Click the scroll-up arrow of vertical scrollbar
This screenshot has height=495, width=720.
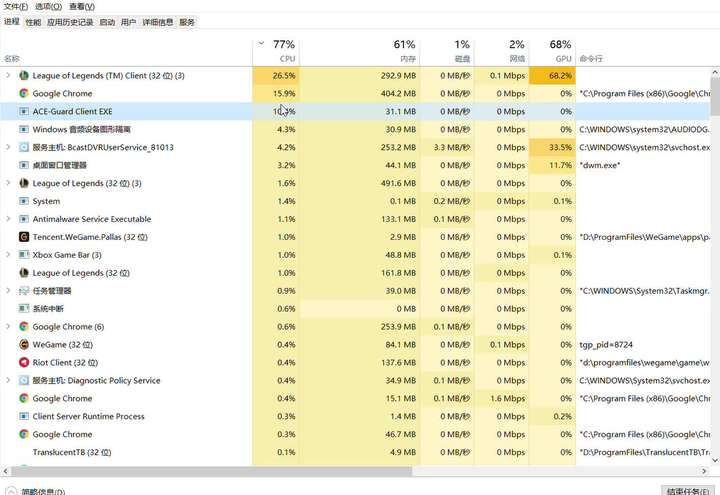pos(715,72)
